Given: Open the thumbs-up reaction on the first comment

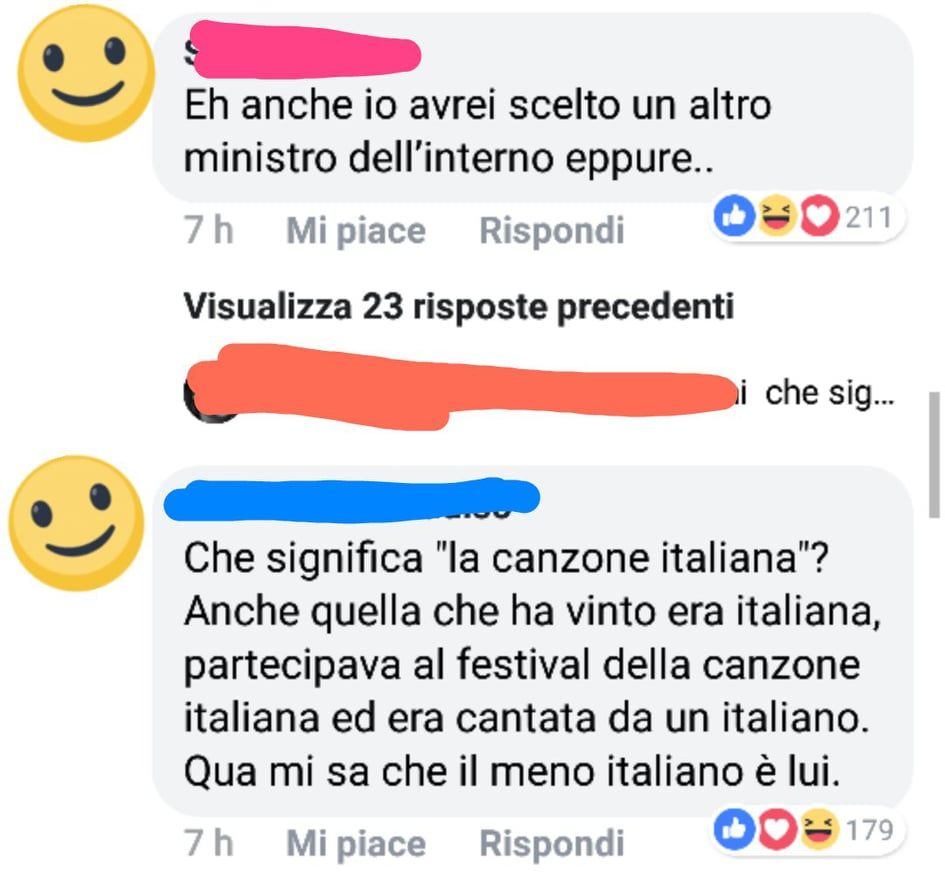Looking at the screenshot, I should [x=734, y=216].
